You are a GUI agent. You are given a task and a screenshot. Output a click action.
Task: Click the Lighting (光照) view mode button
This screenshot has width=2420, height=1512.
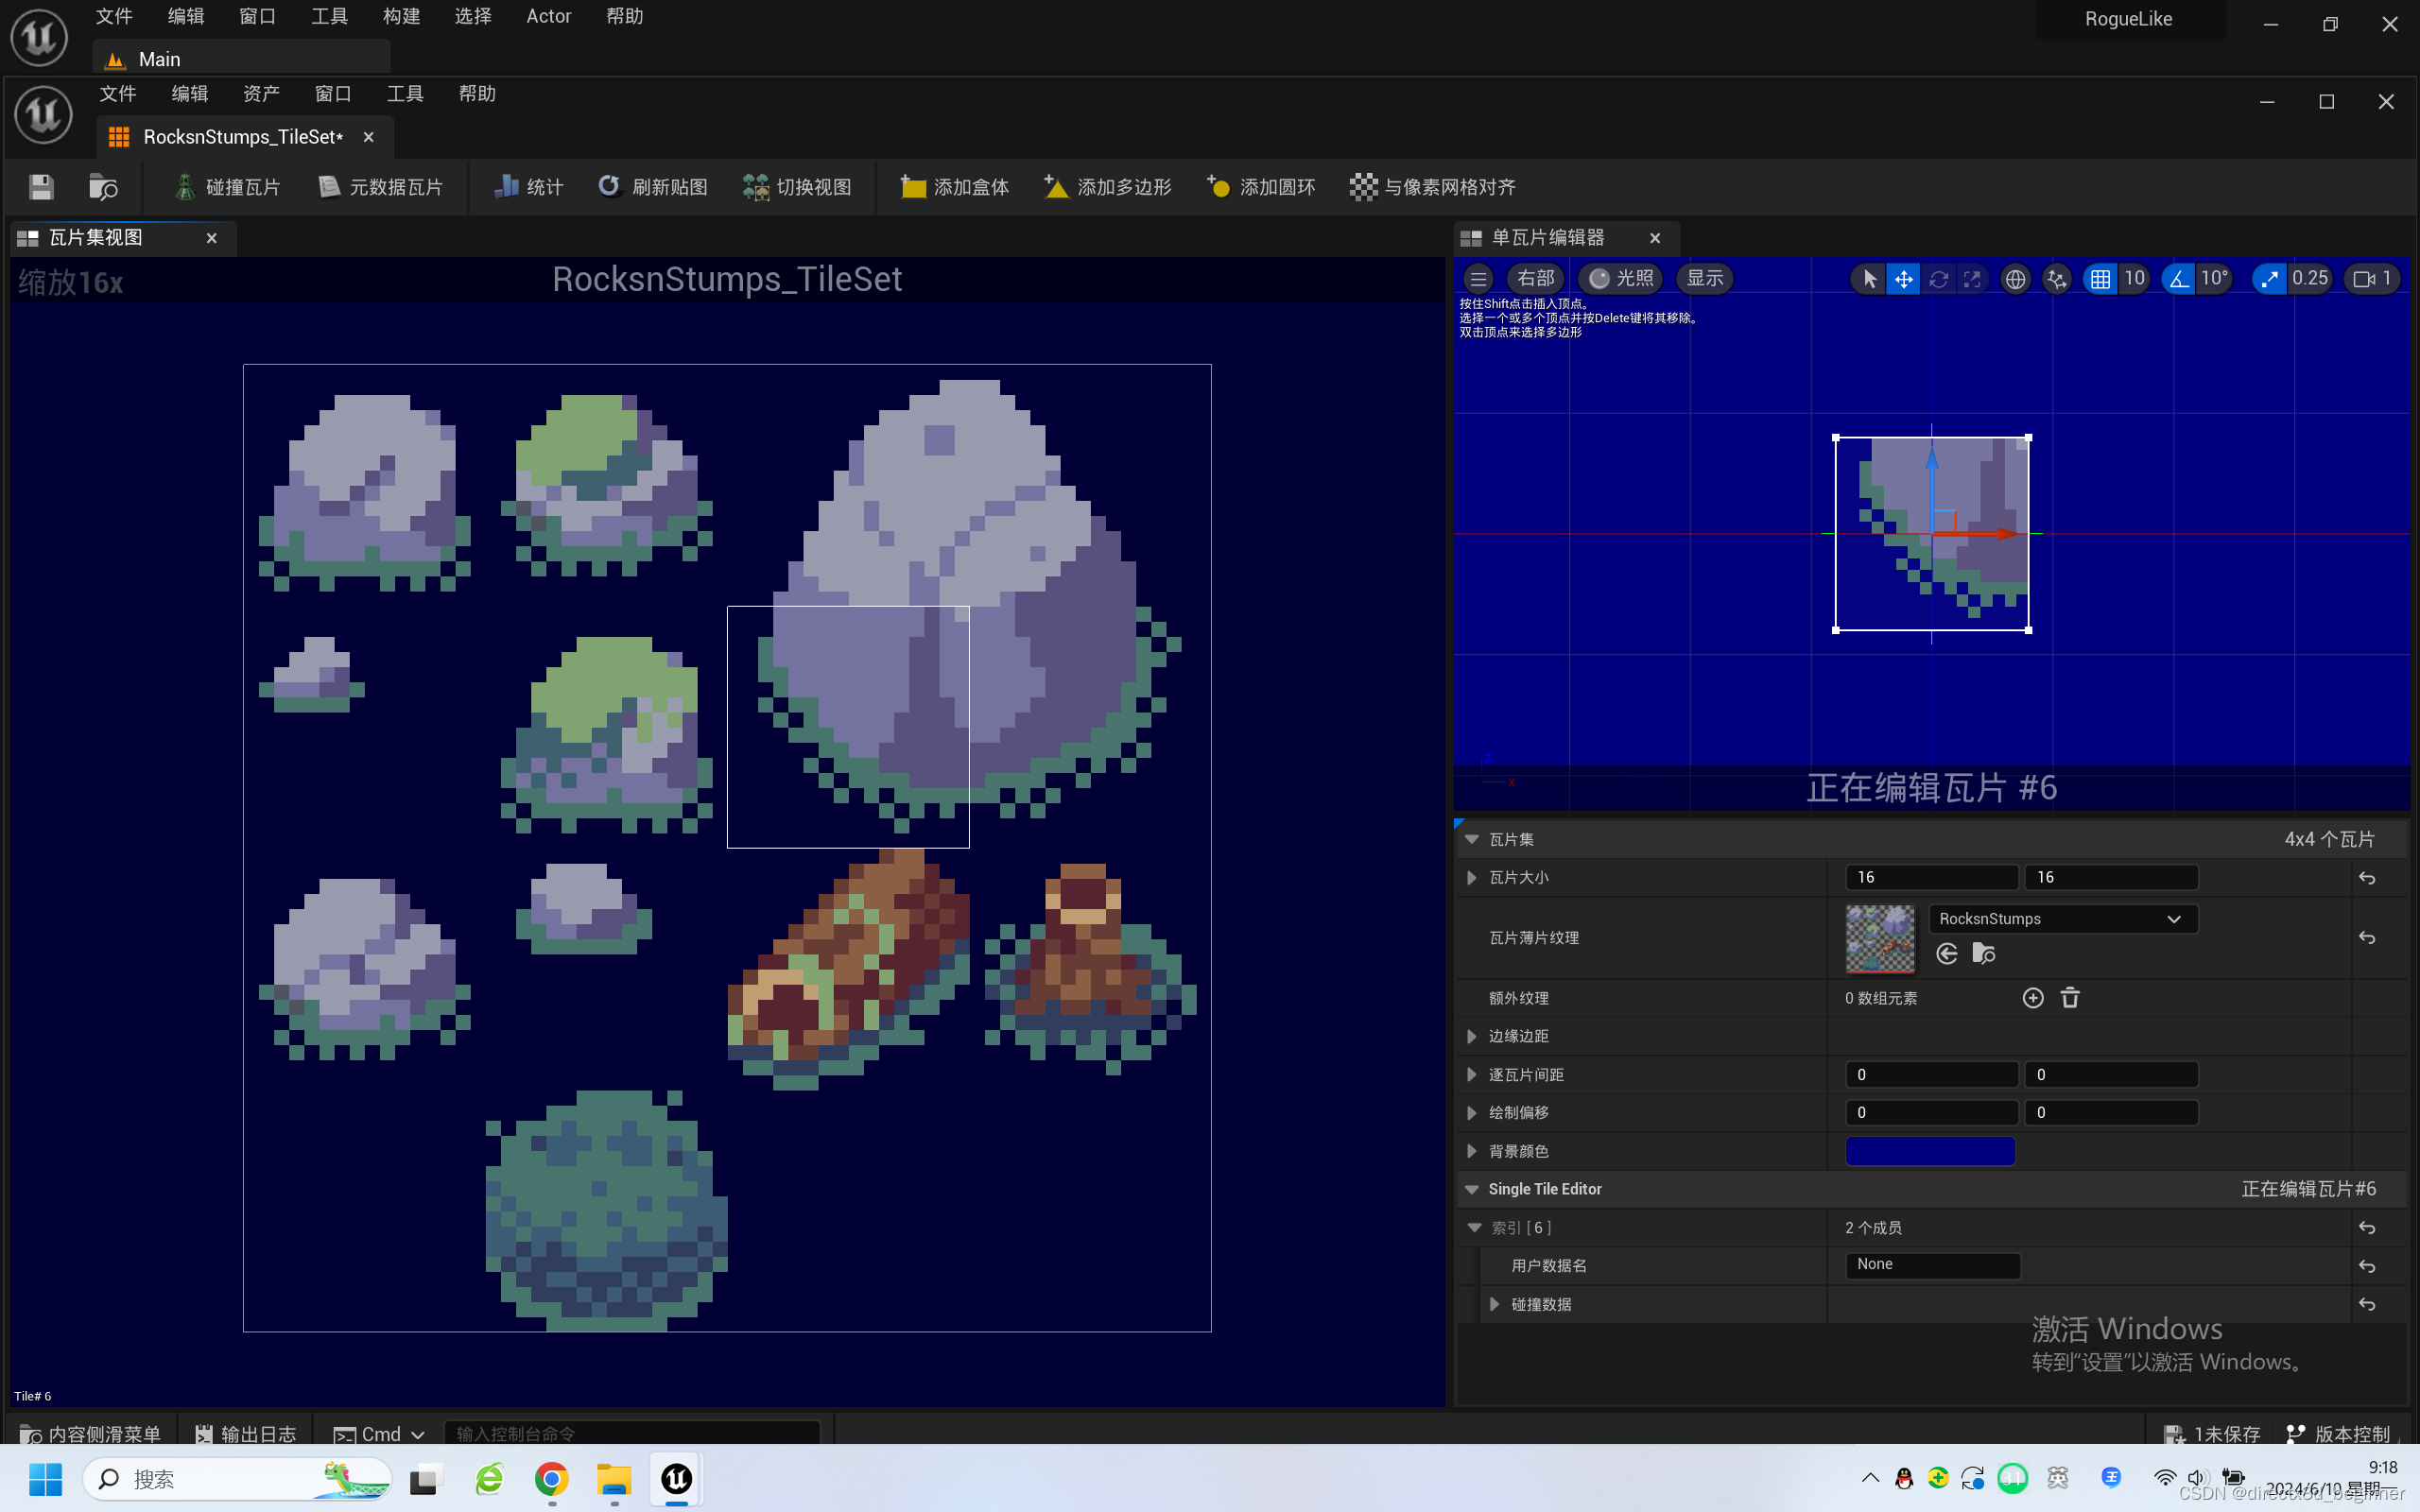(1621, 279)
